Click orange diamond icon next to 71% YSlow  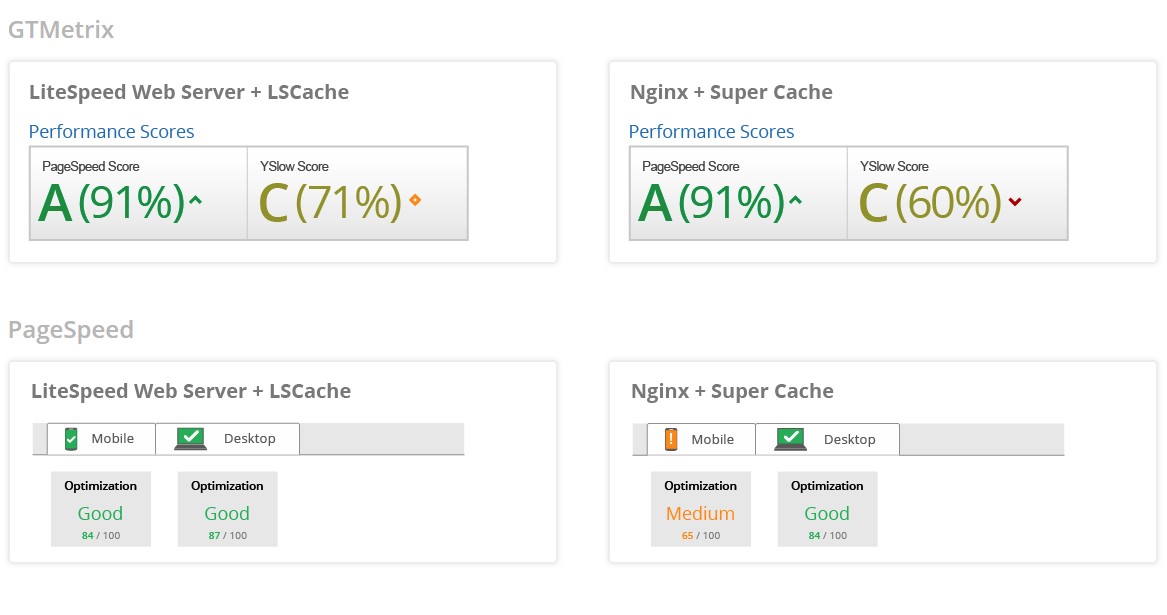tap(415, 200)
